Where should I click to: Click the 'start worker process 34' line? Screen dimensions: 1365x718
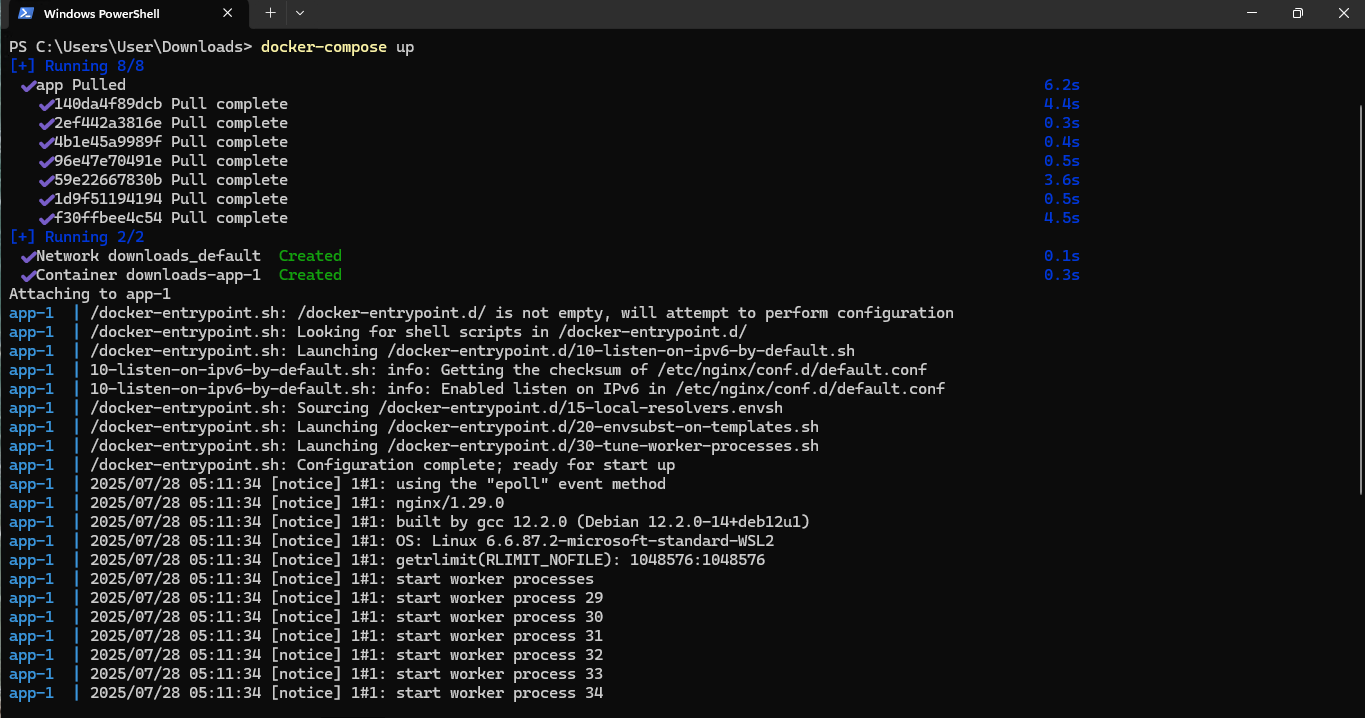tap(499, 693)
